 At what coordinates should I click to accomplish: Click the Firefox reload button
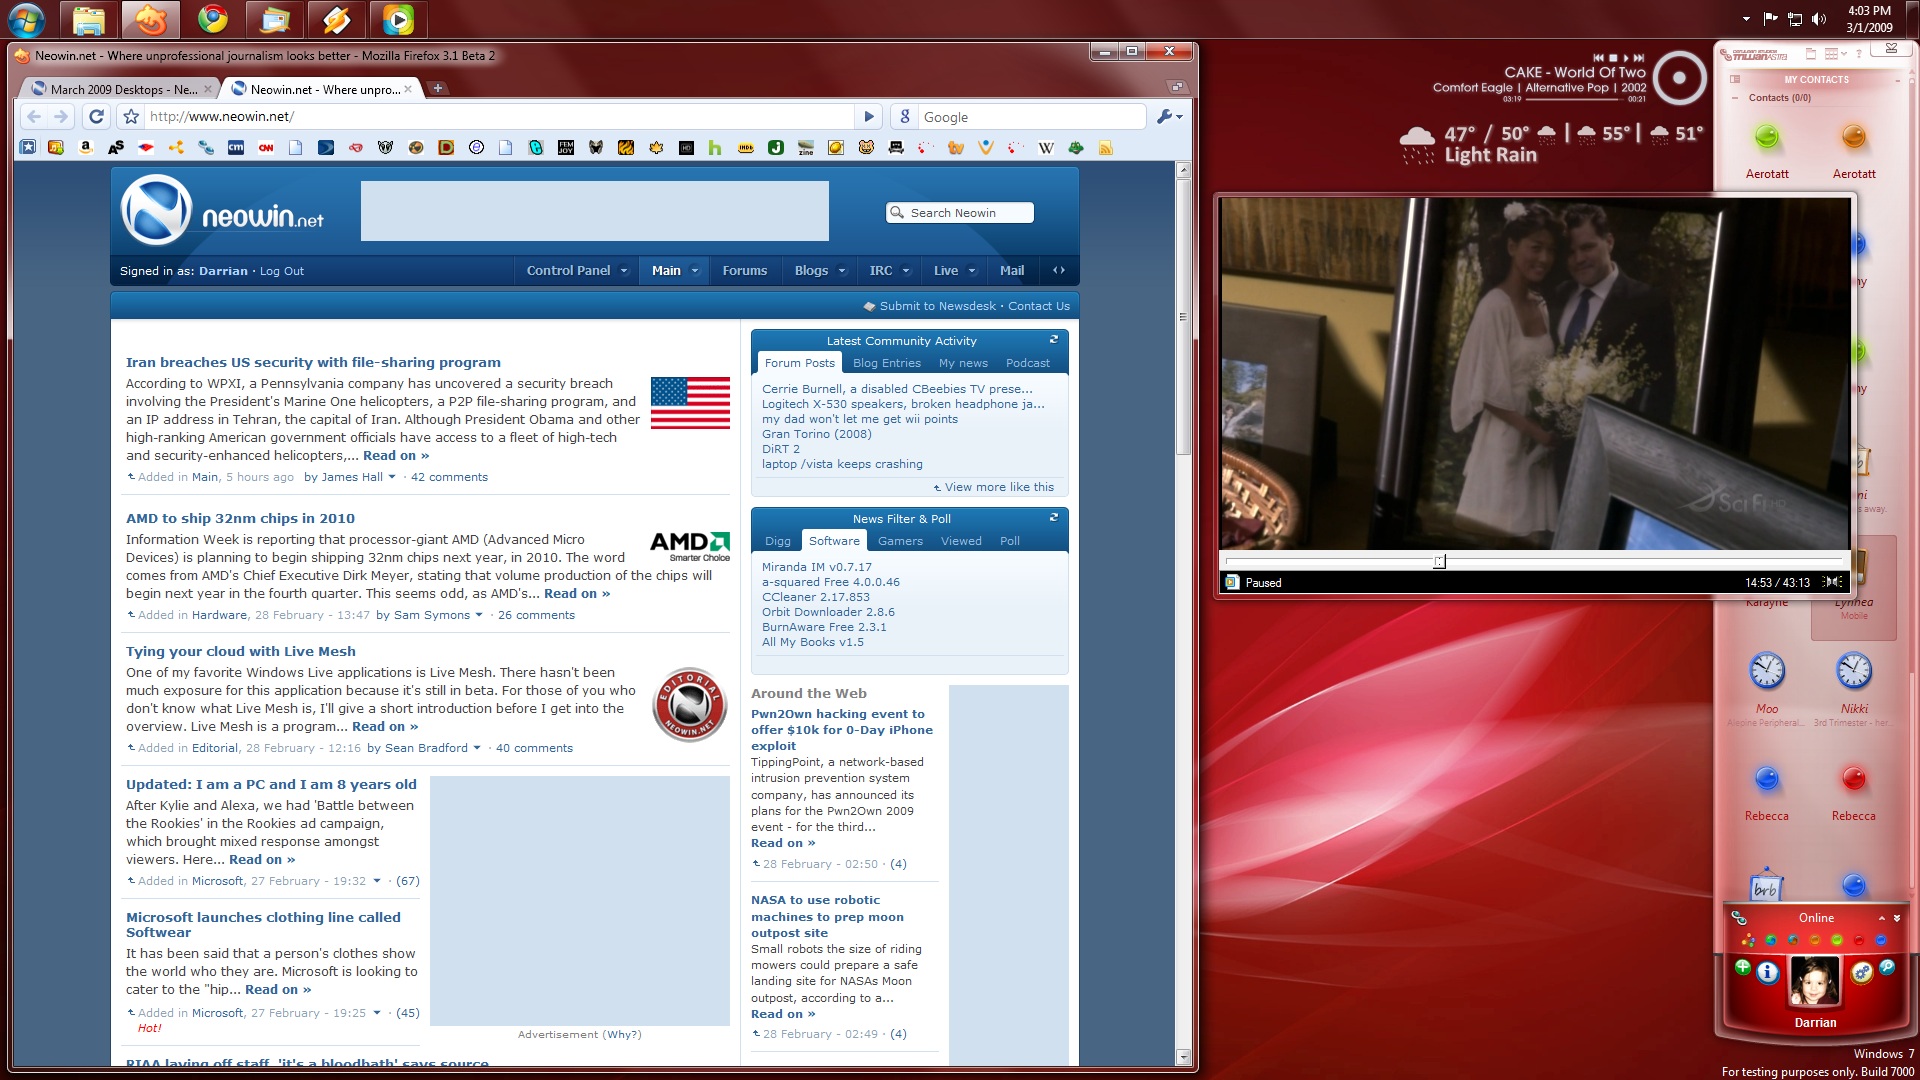click(96, 117)
